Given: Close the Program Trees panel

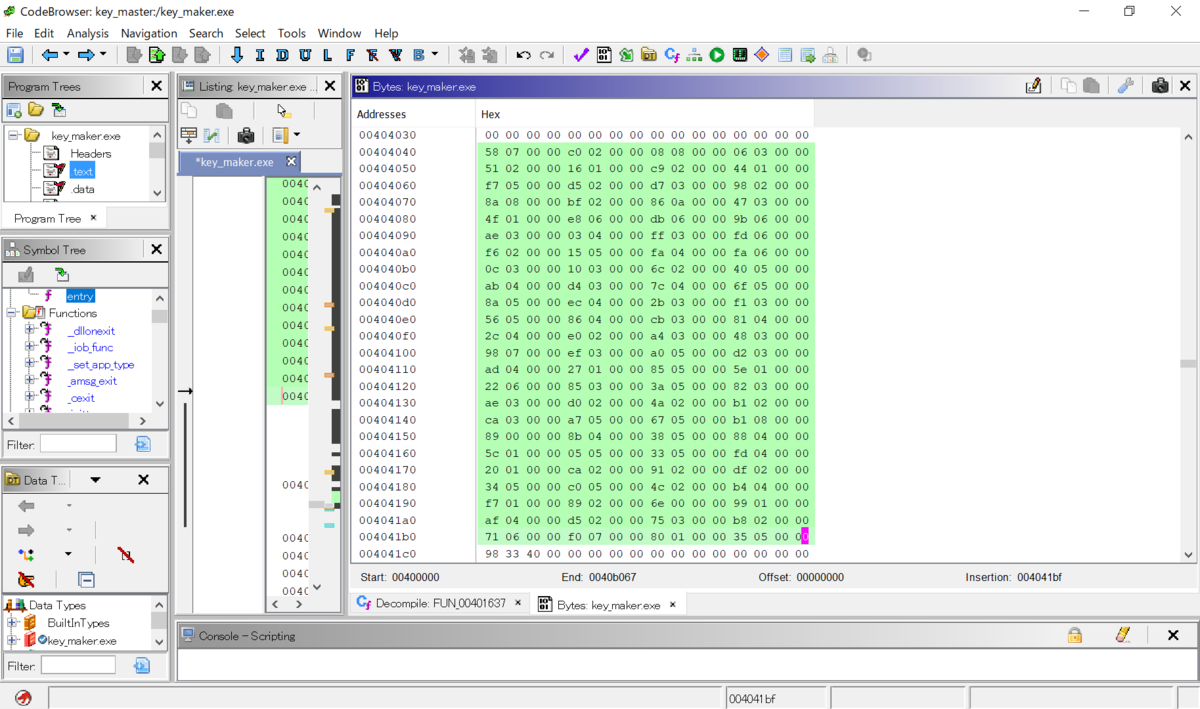Looking at the screenshot, I should click(156, 86).
